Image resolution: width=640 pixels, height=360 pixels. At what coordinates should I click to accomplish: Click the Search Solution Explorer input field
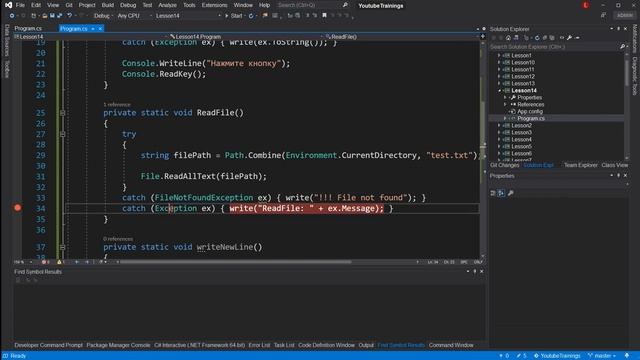click(553, 47)
